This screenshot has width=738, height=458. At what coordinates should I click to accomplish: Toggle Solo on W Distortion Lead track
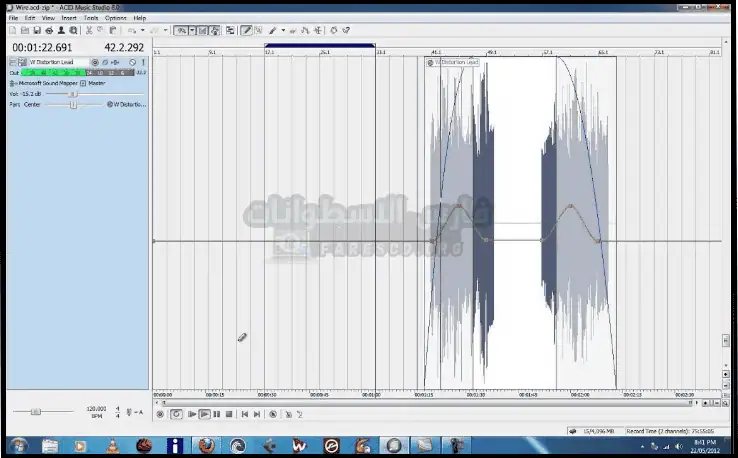pyautogui.click(x=142, y=62)
